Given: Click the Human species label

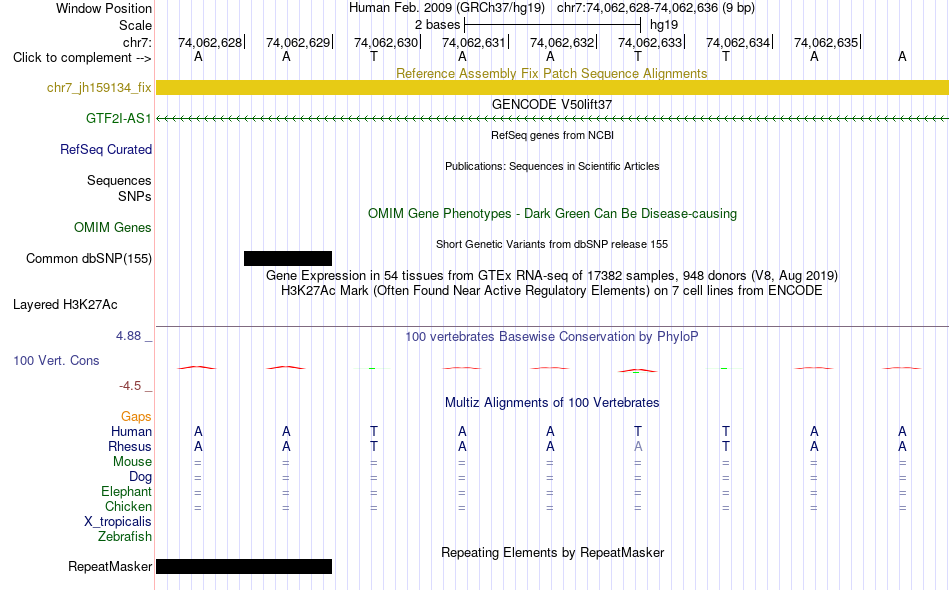Looking at the screenshot, I should [131, 432].
